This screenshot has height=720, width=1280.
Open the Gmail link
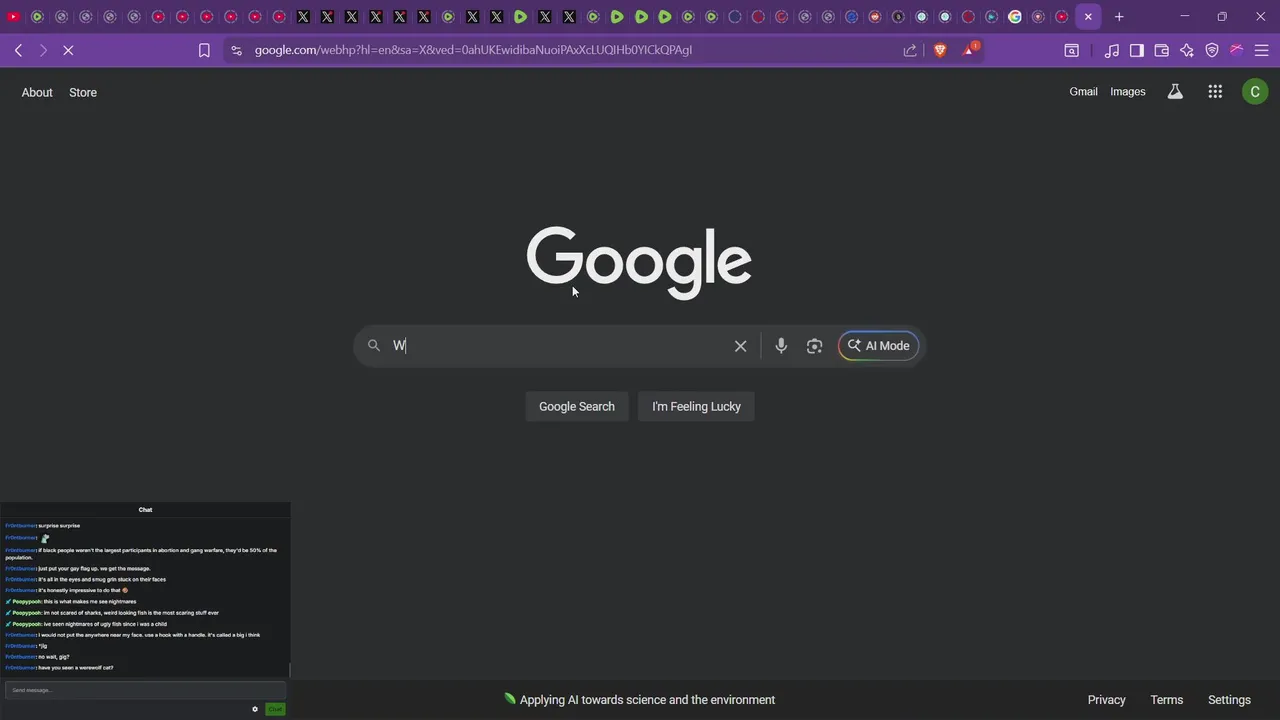pos(1083,92)
